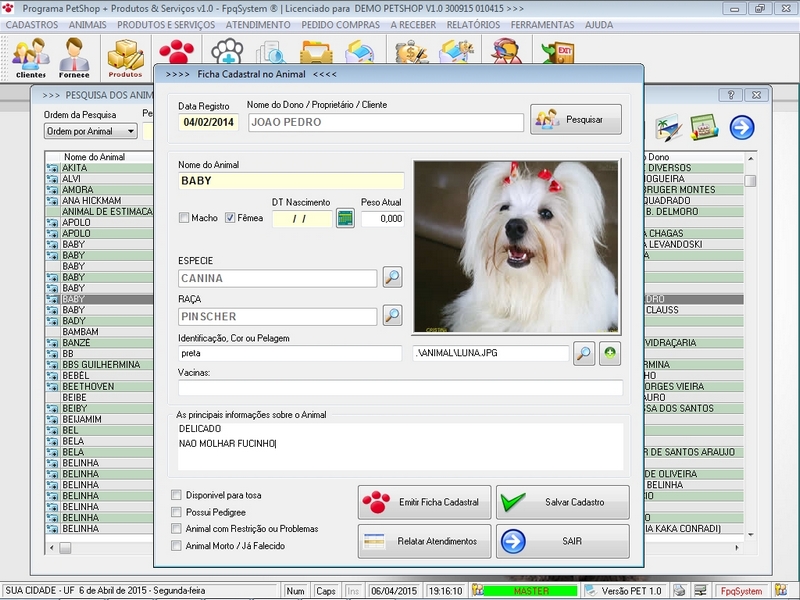The height and width of the screenshot is (600, 800).
Task: Check the Macho checkbox
Action: pos(184,218)
